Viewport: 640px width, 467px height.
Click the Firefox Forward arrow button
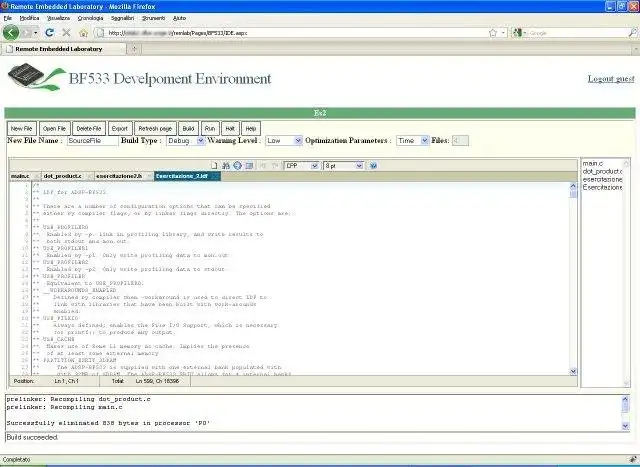point(27,33)
